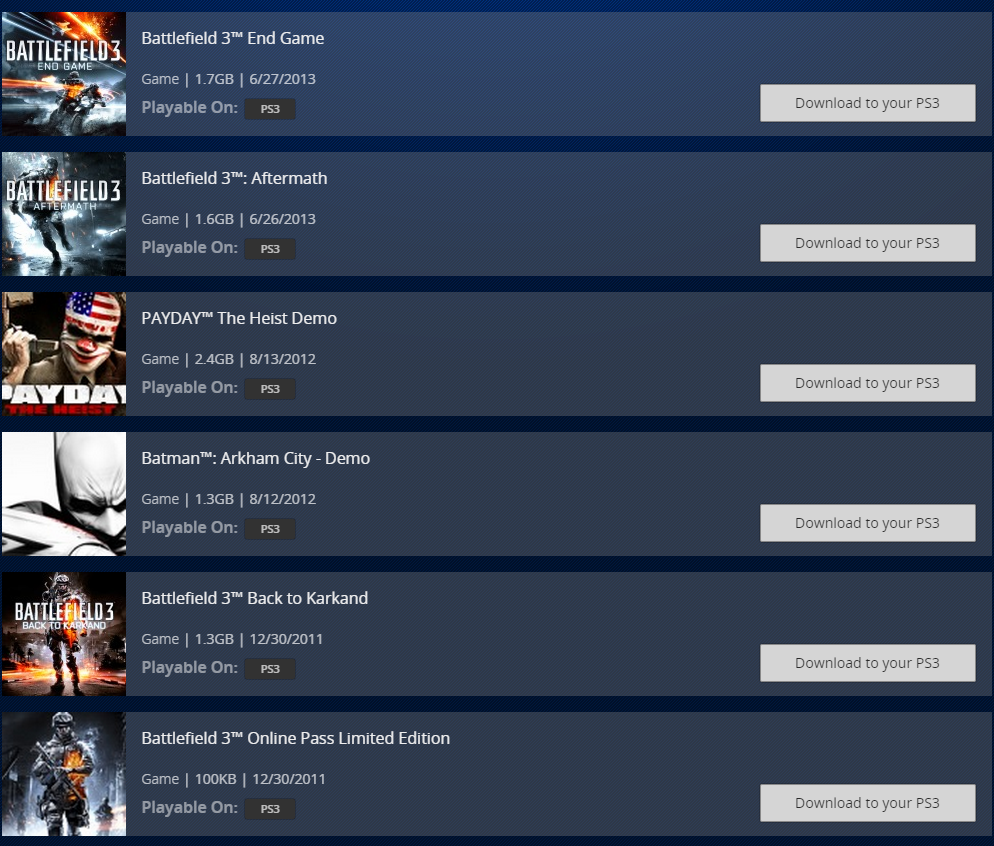Image resolution: width=994 pixels, height=846 pixels.
Task: Open the Battlefield 3 Aftermath cover art
Action: 64,214
